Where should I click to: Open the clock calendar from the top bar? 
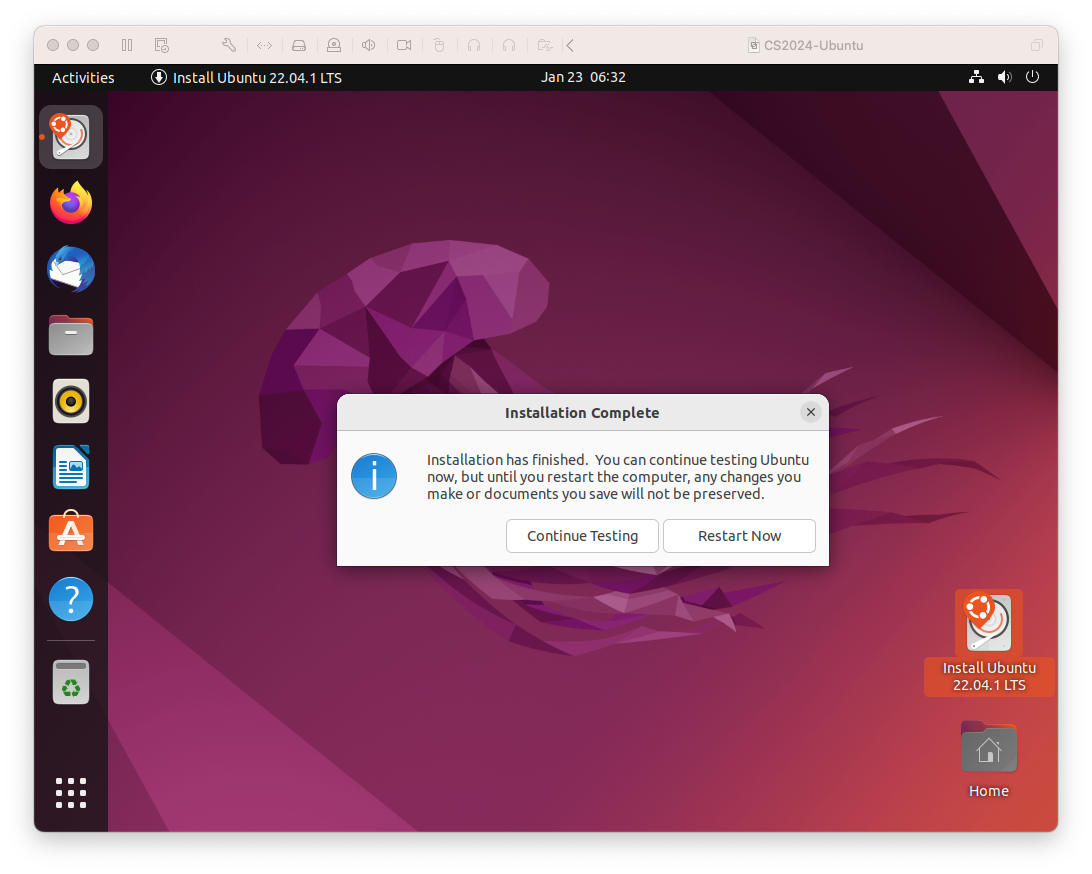[x=583, y=77]
